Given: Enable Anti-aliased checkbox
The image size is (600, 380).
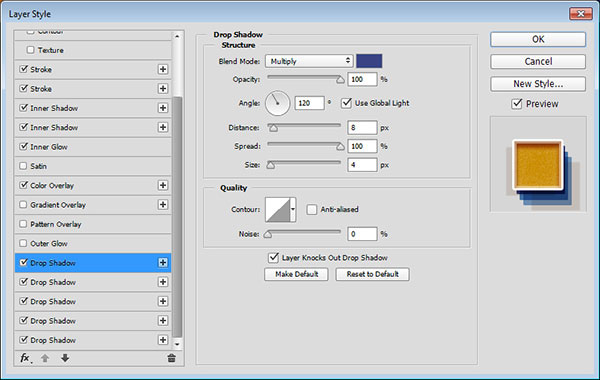Looking at the screenshot, I should click(312, 209).
